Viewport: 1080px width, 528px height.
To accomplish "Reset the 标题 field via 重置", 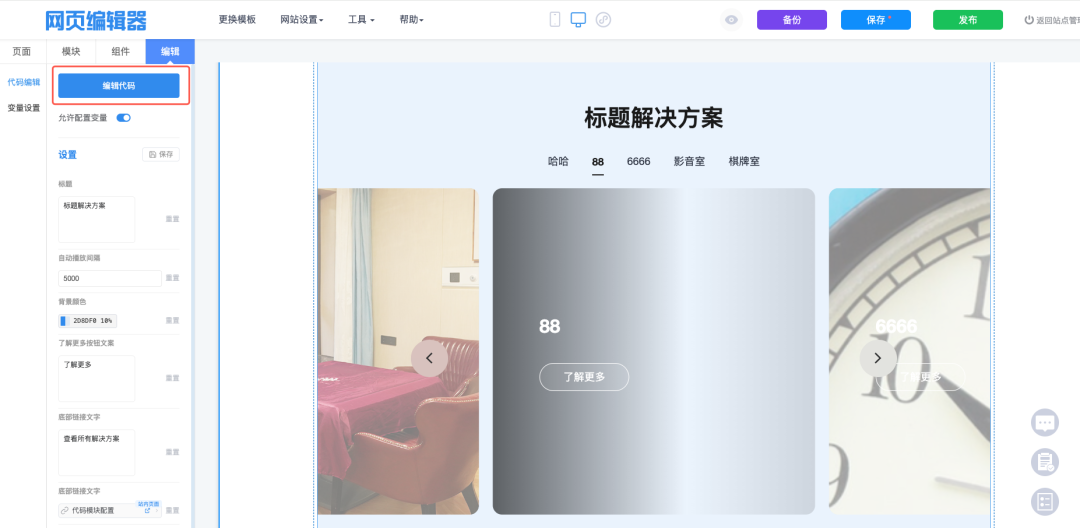I will (172, 219).
